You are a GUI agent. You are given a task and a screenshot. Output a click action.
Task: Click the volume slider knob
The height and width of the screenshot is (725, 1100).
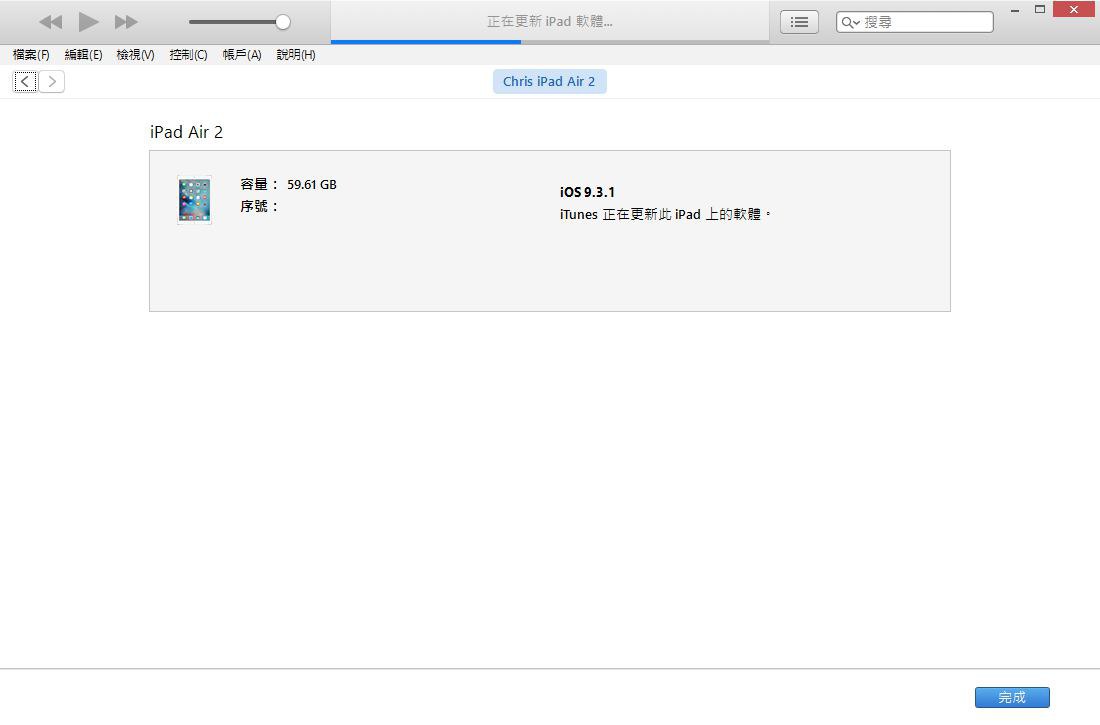pyautogui.click(x=283, y=22)
